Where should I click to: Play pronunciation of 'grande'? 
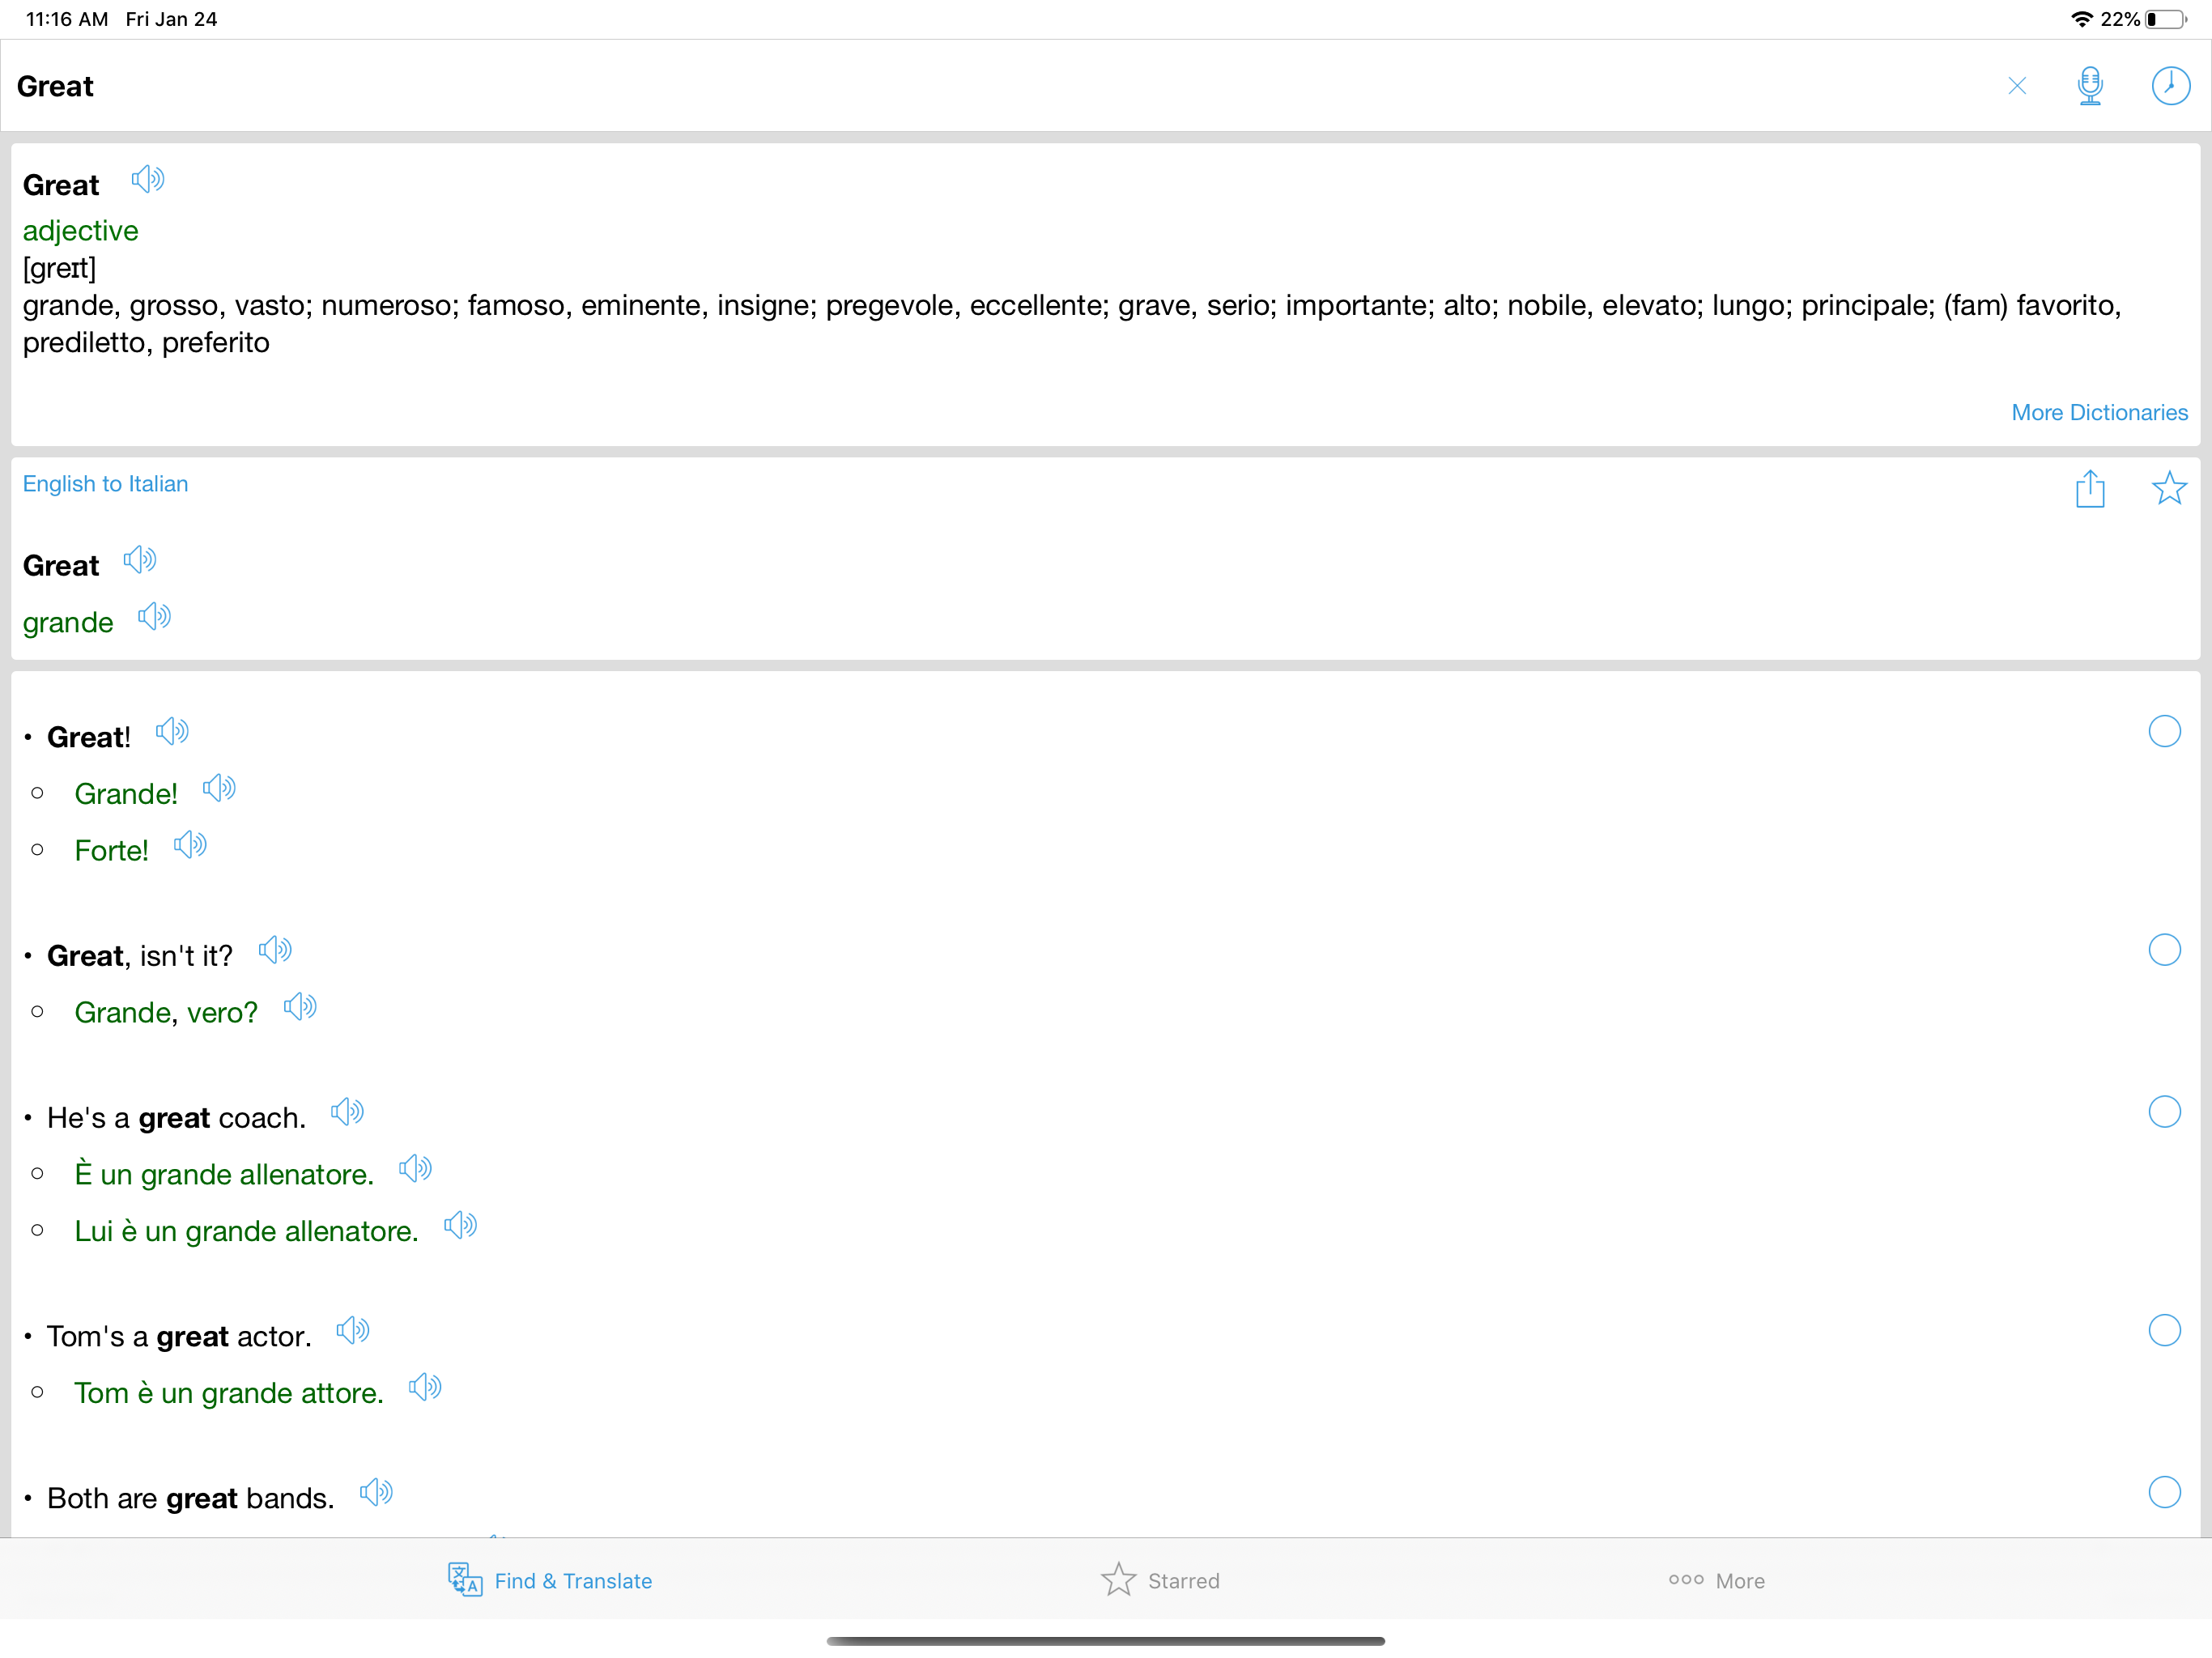pos(154,616)
